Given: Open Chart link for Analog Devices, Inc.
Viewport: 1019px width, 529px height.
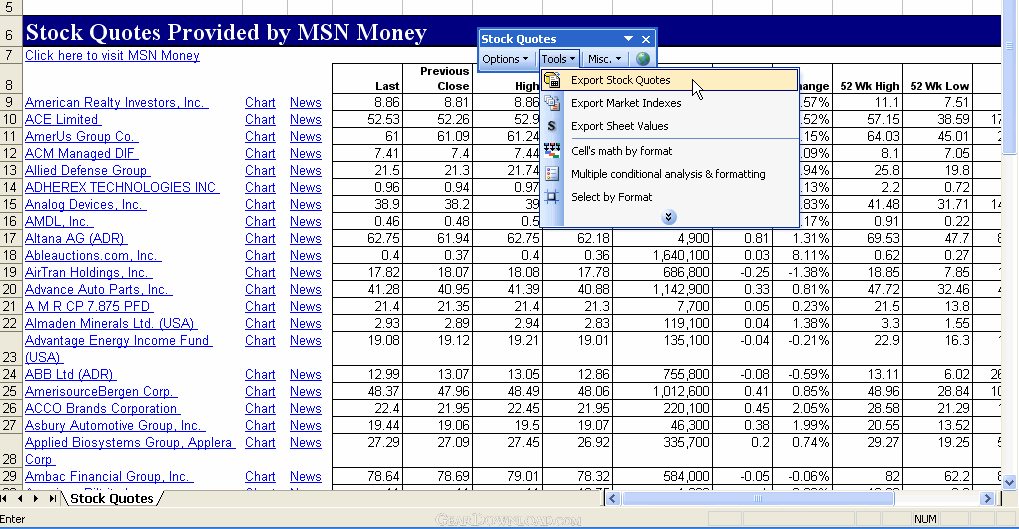Looking at the screenshot, I should 260,204.
